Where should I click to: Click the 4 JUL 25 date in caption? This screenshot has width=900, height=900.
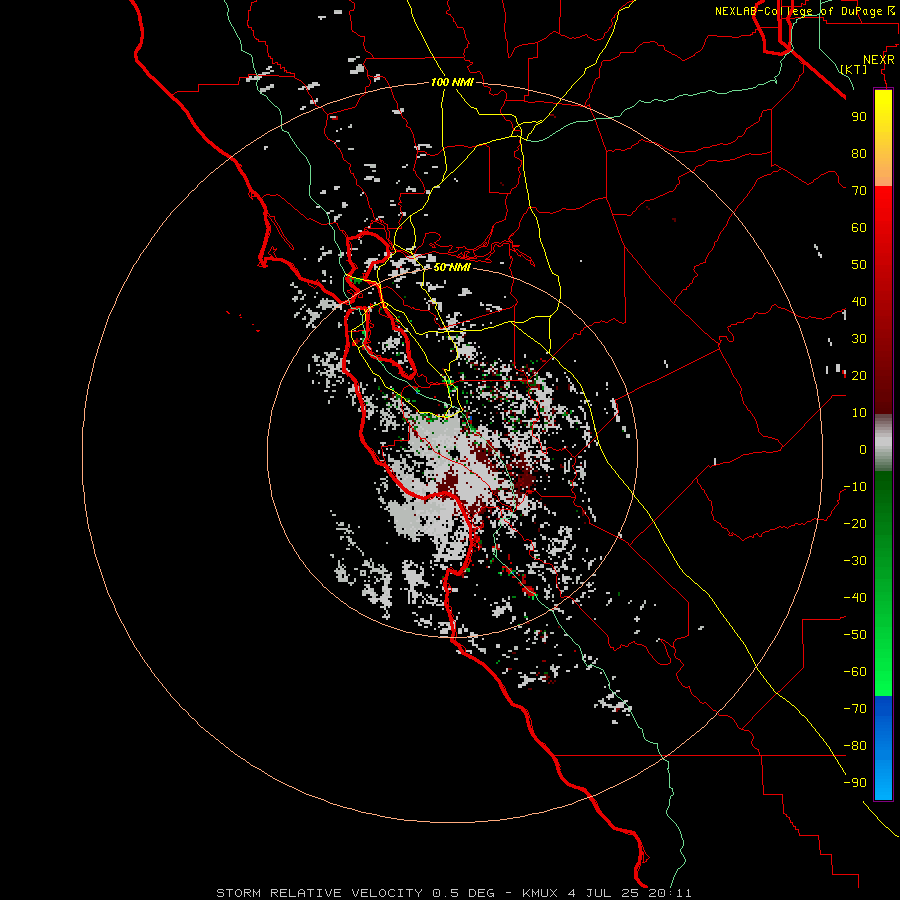603,893
